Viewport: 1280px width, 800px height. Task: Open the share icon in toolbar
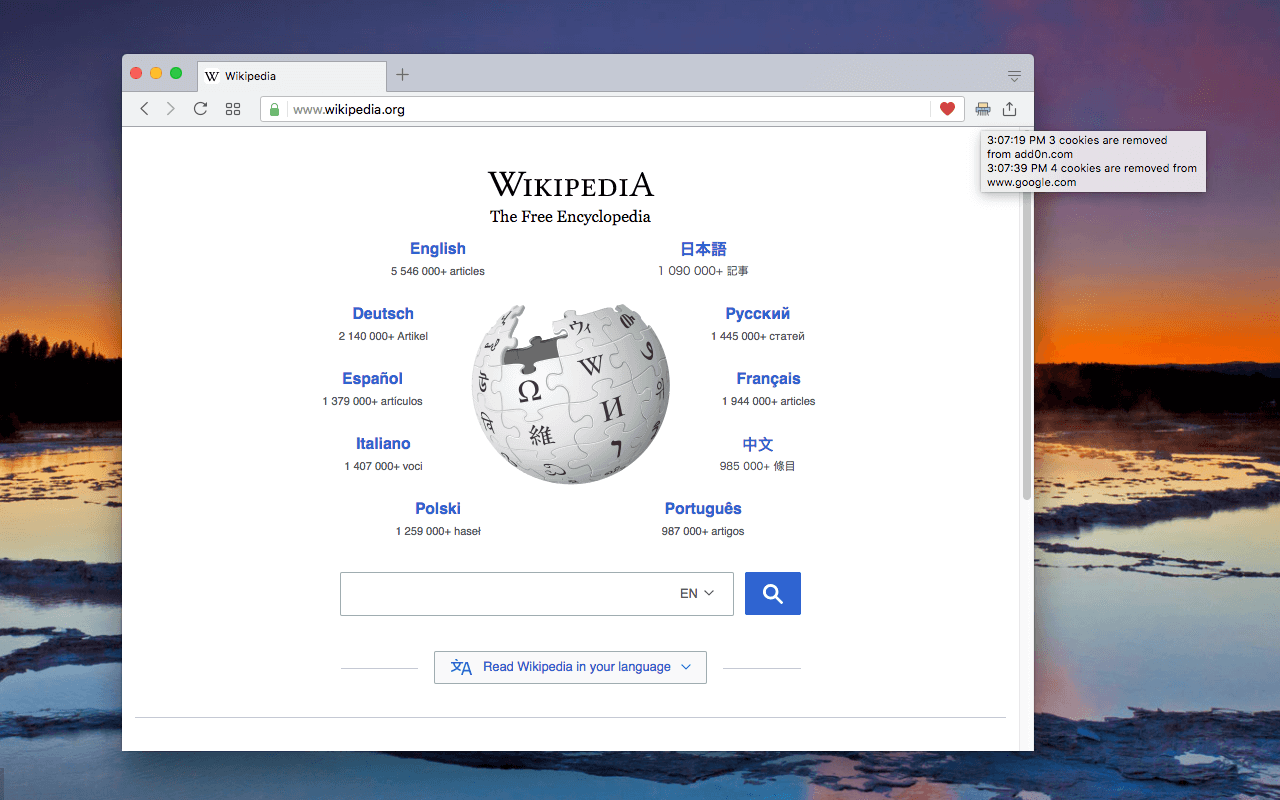click(x=1010, y=109)
